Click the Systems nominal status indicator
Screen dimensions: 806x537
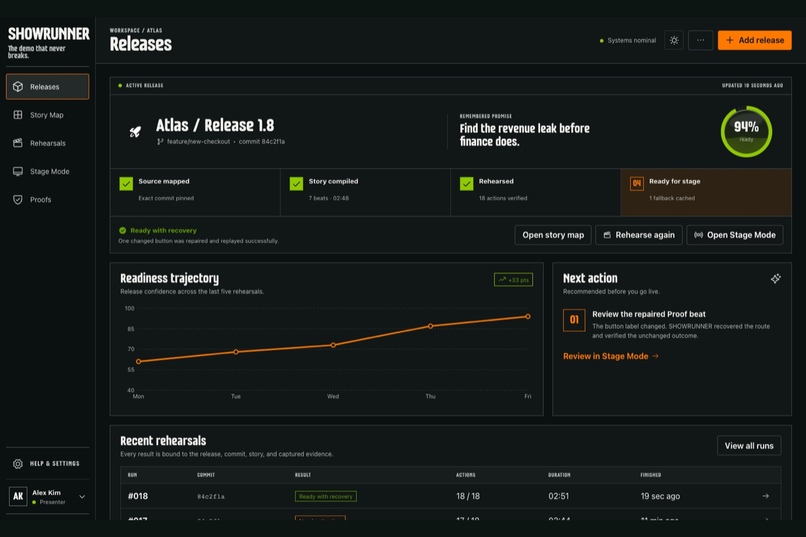(628, 40)
